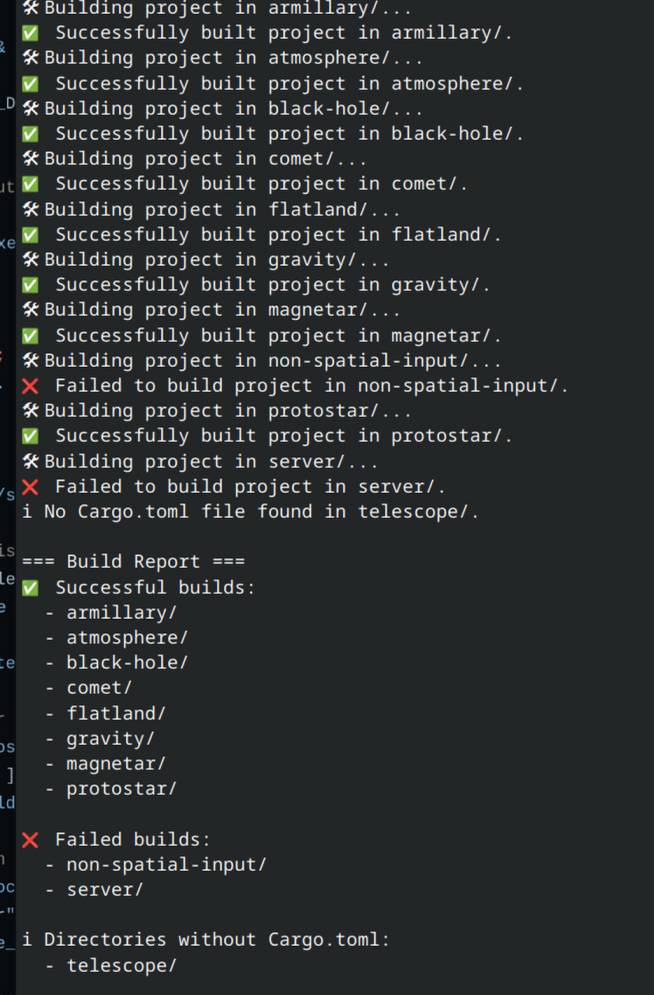The height and width of the screenshot is (995, 654).
Task: Click the info icon beside No Cargo.toml line
Action: click(27, 511)
